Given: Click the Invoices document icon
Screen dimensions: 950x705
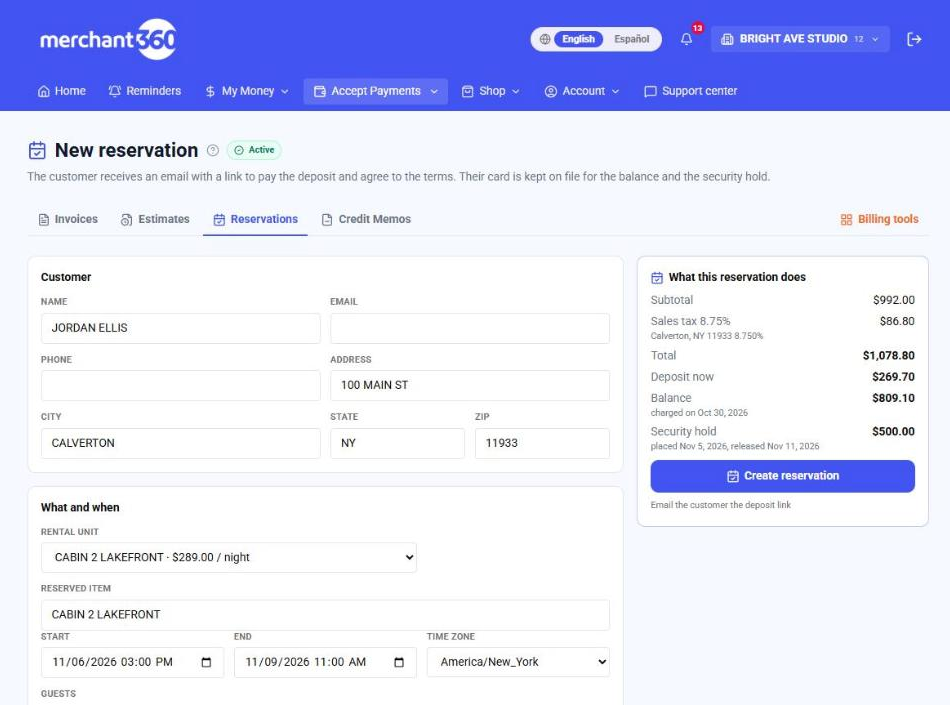Looking at the screenshot, I should 44,220.
